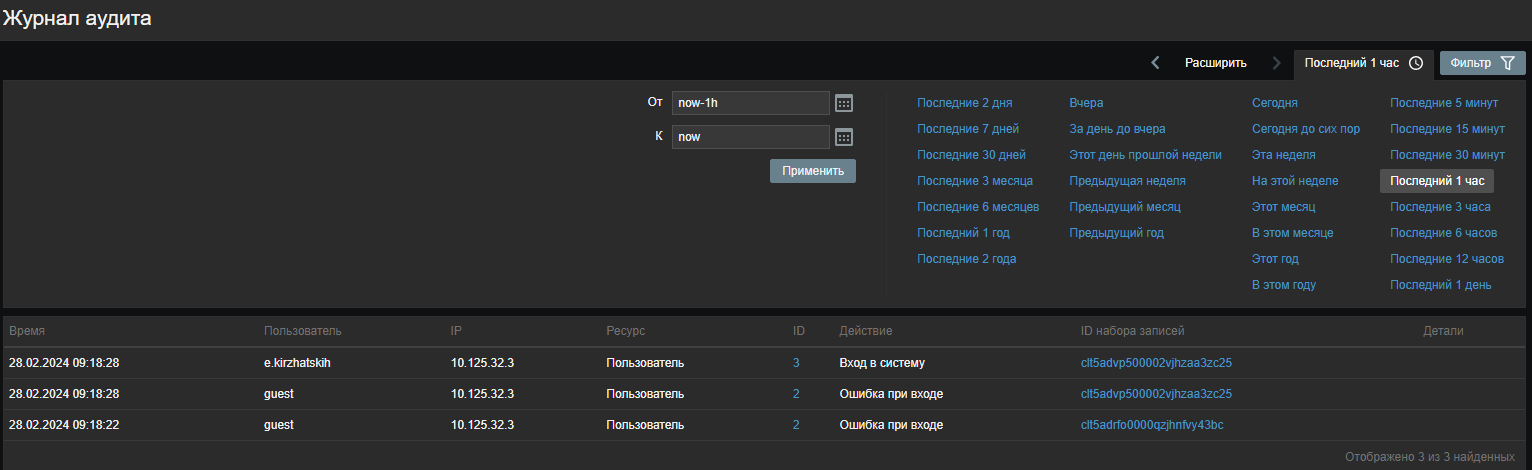Choose 'Последние 30 дней' preset
The image size is (1532, 470).
point(971,155)
